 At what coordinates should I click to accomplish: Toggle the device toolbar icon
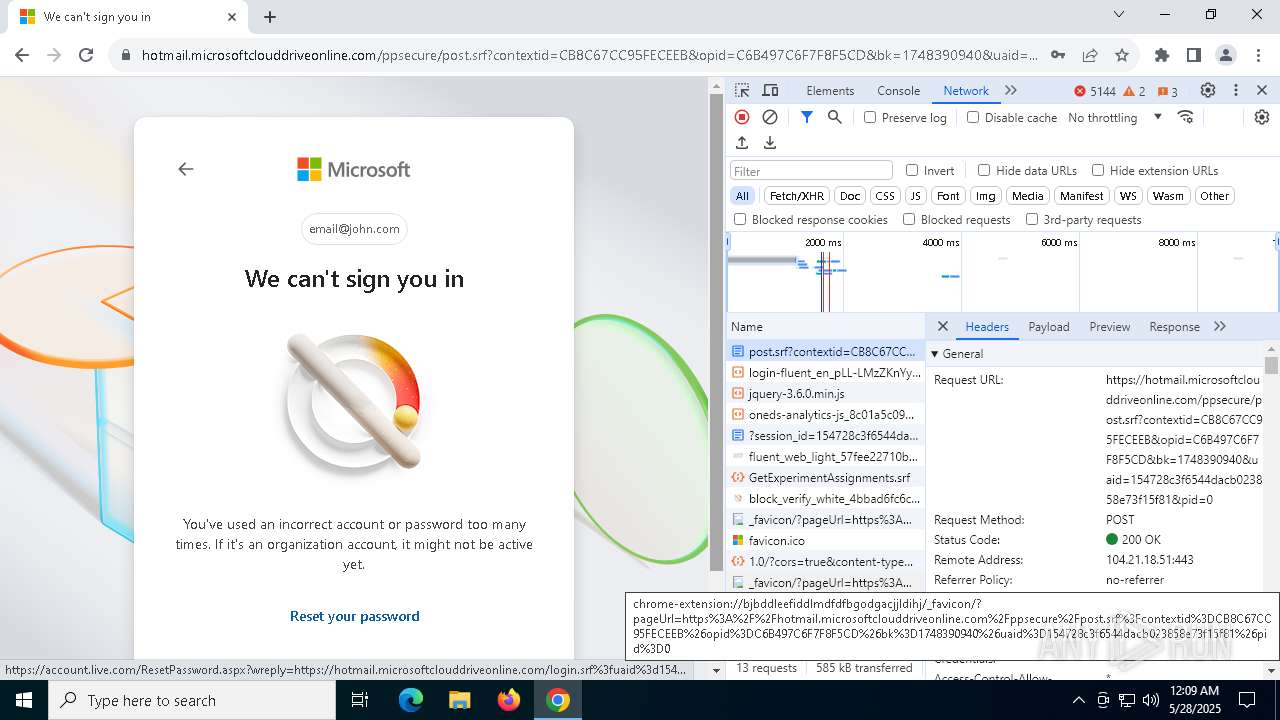pos(770,90)
